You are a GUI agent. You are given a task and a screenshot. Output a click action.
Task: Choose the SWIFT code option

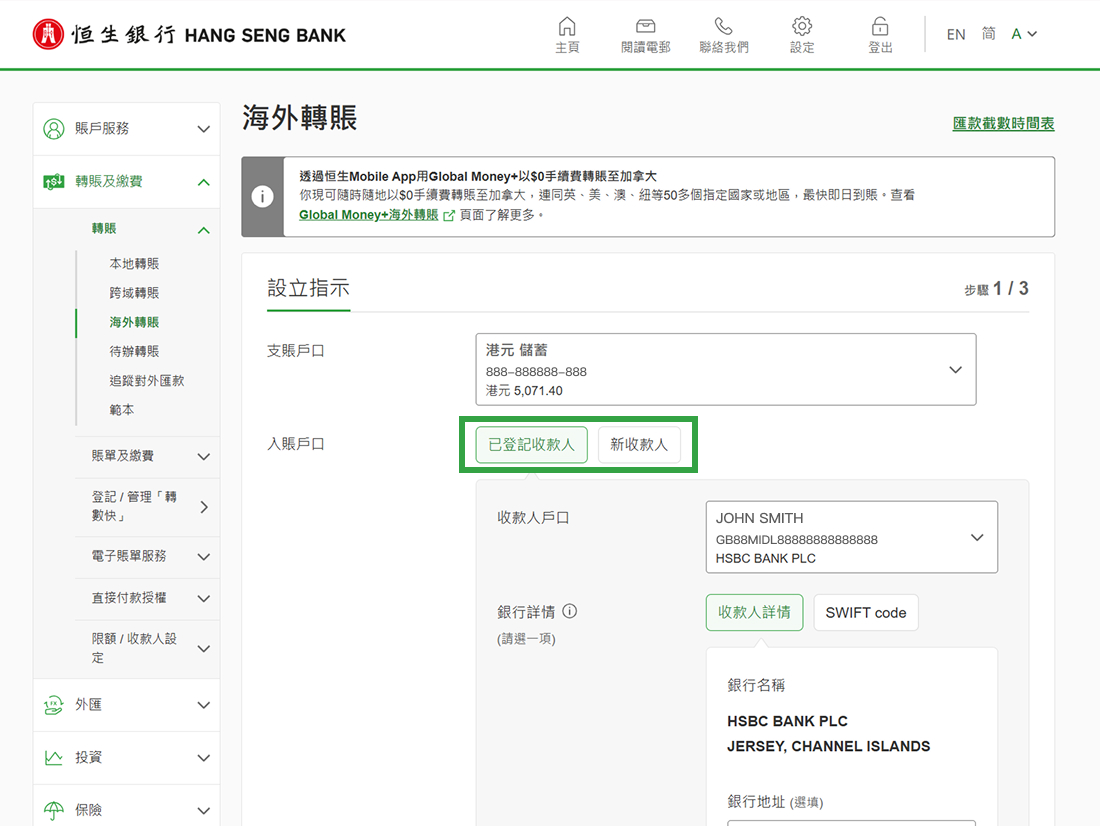pyautogui.click(x=865, y=613)
